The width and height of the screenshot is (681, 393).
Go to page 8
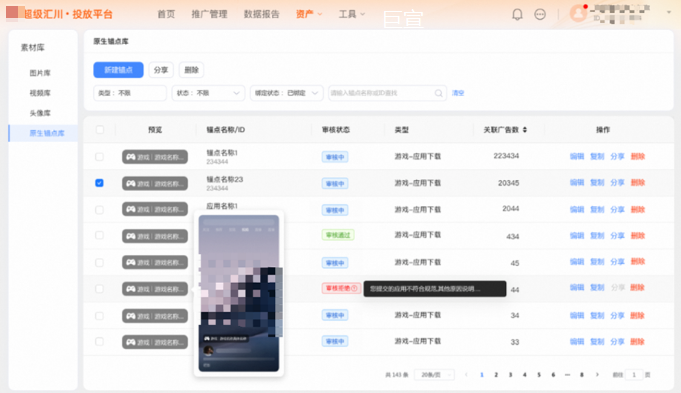[x=582, y=375]
